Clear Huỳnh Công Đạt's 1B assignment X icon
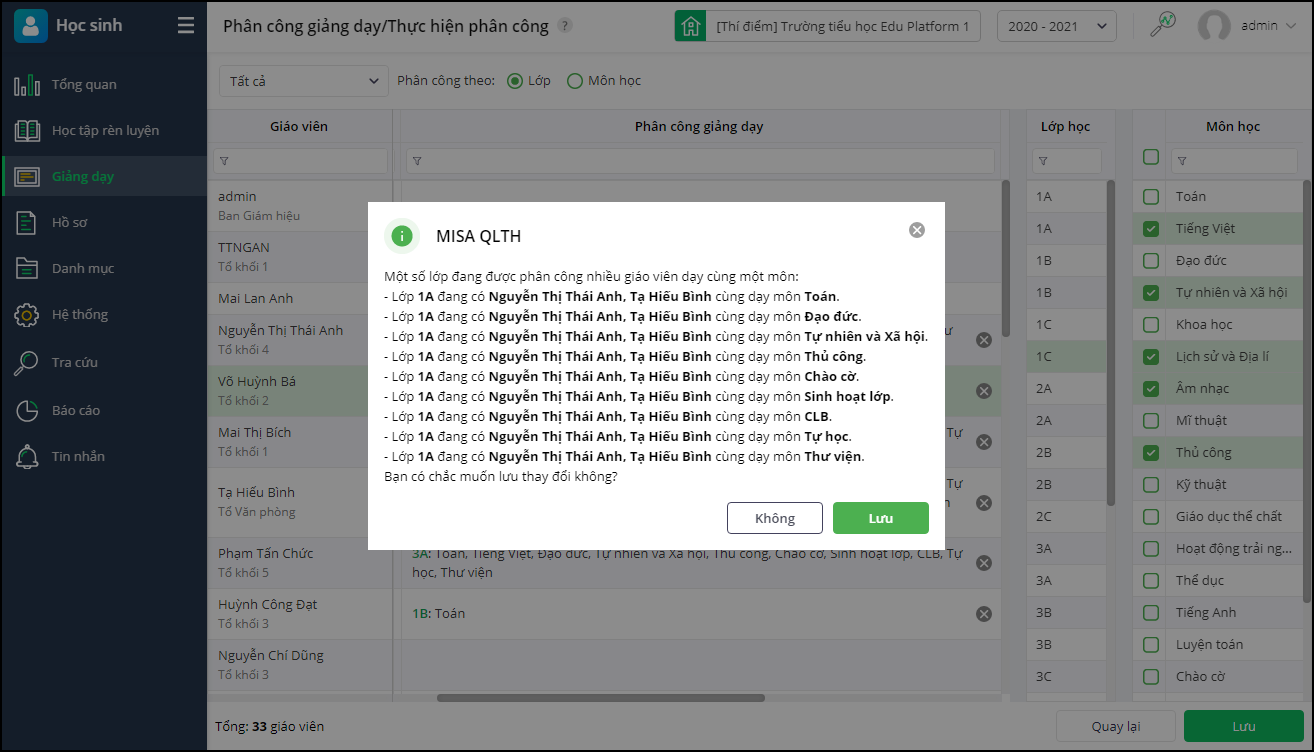 (x=983, y=614)
